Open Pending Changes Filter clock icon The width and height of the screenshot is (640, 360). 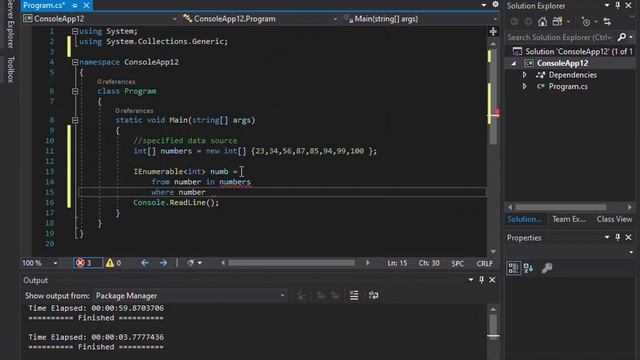point(586,22)
